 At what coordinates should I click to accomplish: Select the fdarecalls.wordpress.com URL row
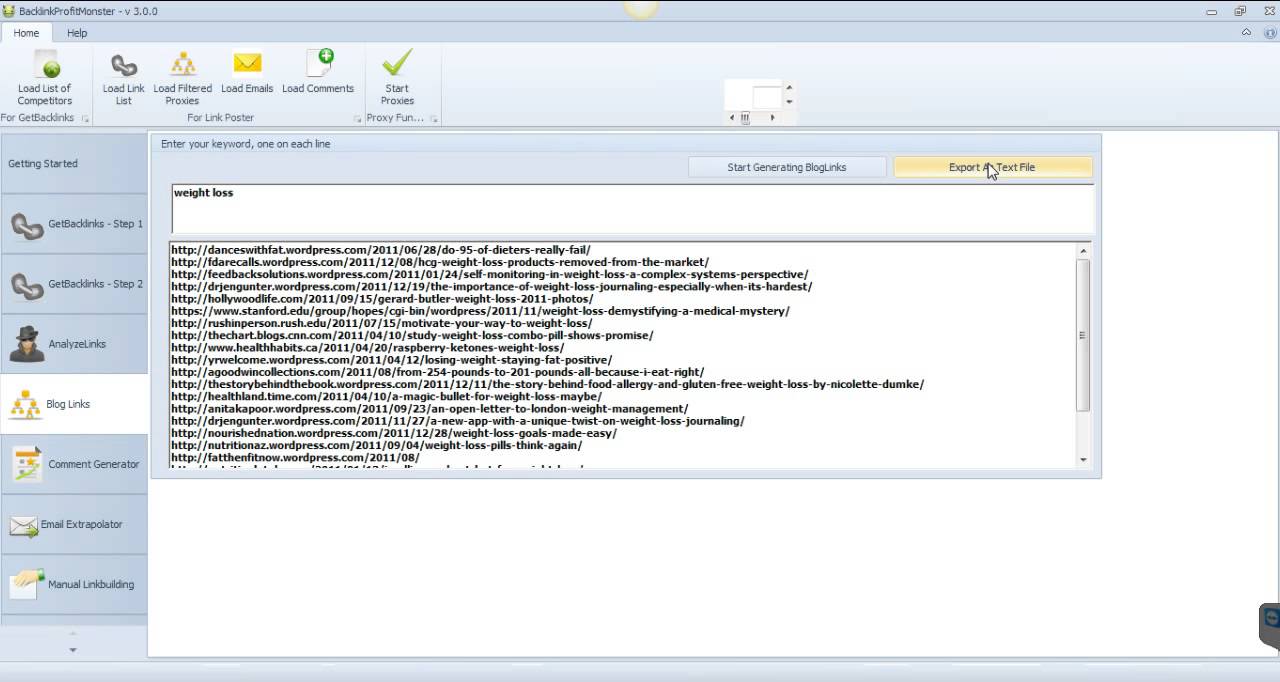[x=439, y=262]
